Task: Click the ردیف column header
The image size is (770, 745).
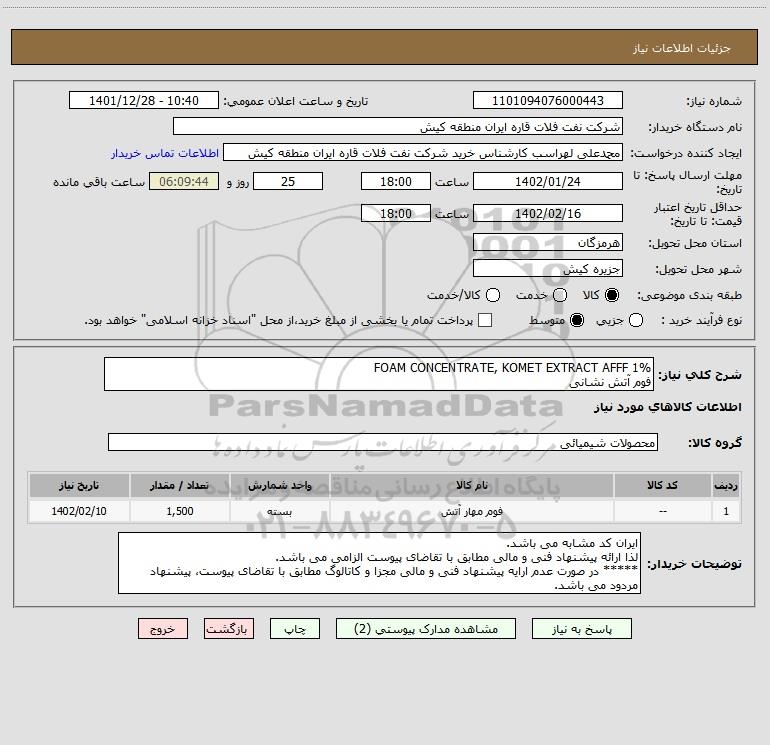Action: pos(726,485)
